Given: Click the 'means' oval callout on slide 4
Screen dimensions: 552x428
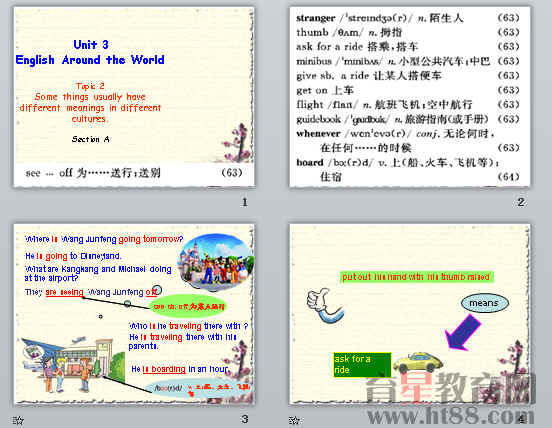Looking at the screenshot, I should (x=485, y=303).
